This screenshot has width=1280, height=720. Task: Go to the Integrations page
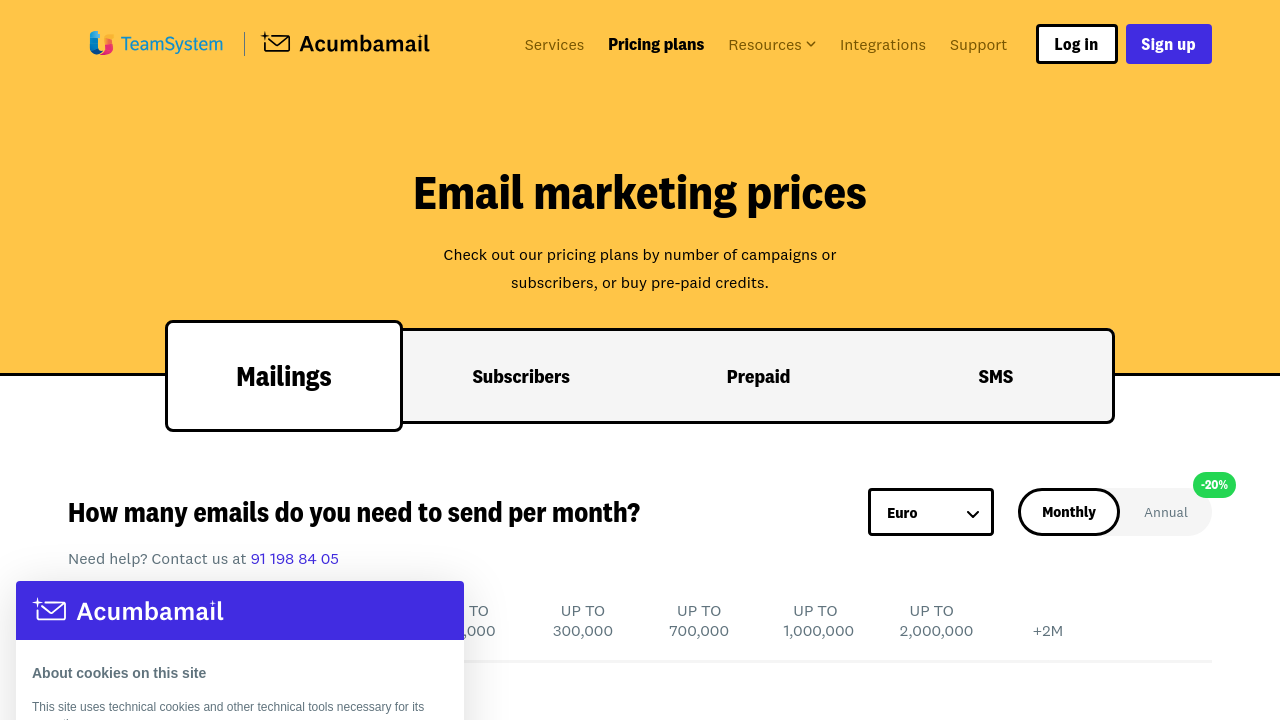[x=883, y=44]
